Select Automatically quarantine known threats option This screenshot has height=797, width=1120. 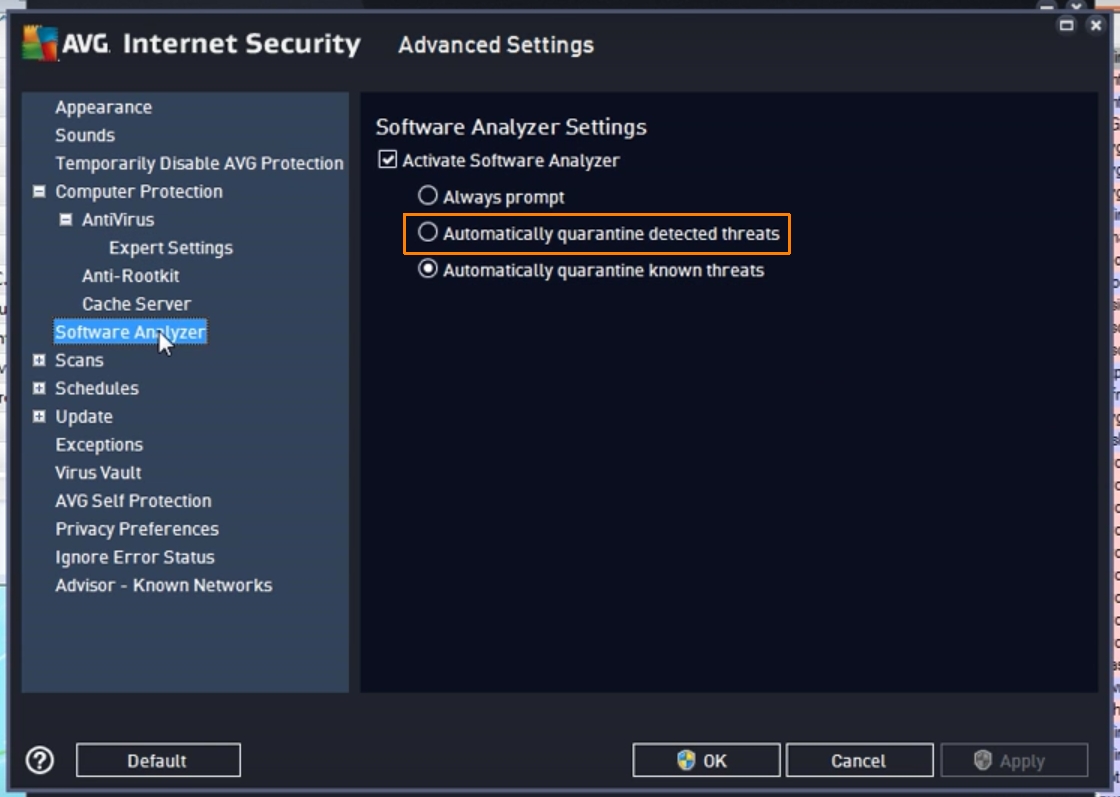click(428, 269)
